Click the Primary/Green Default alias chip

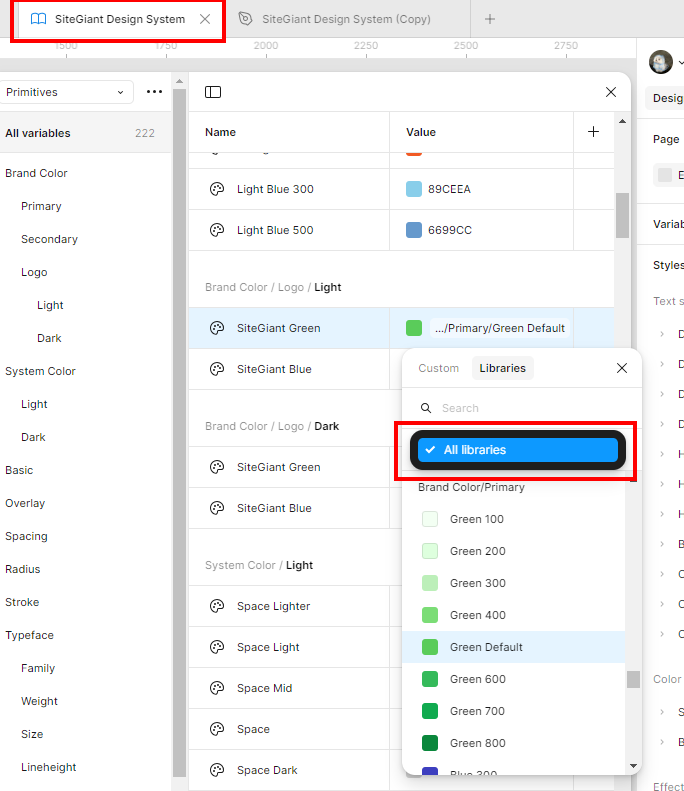tap(500, 328)
